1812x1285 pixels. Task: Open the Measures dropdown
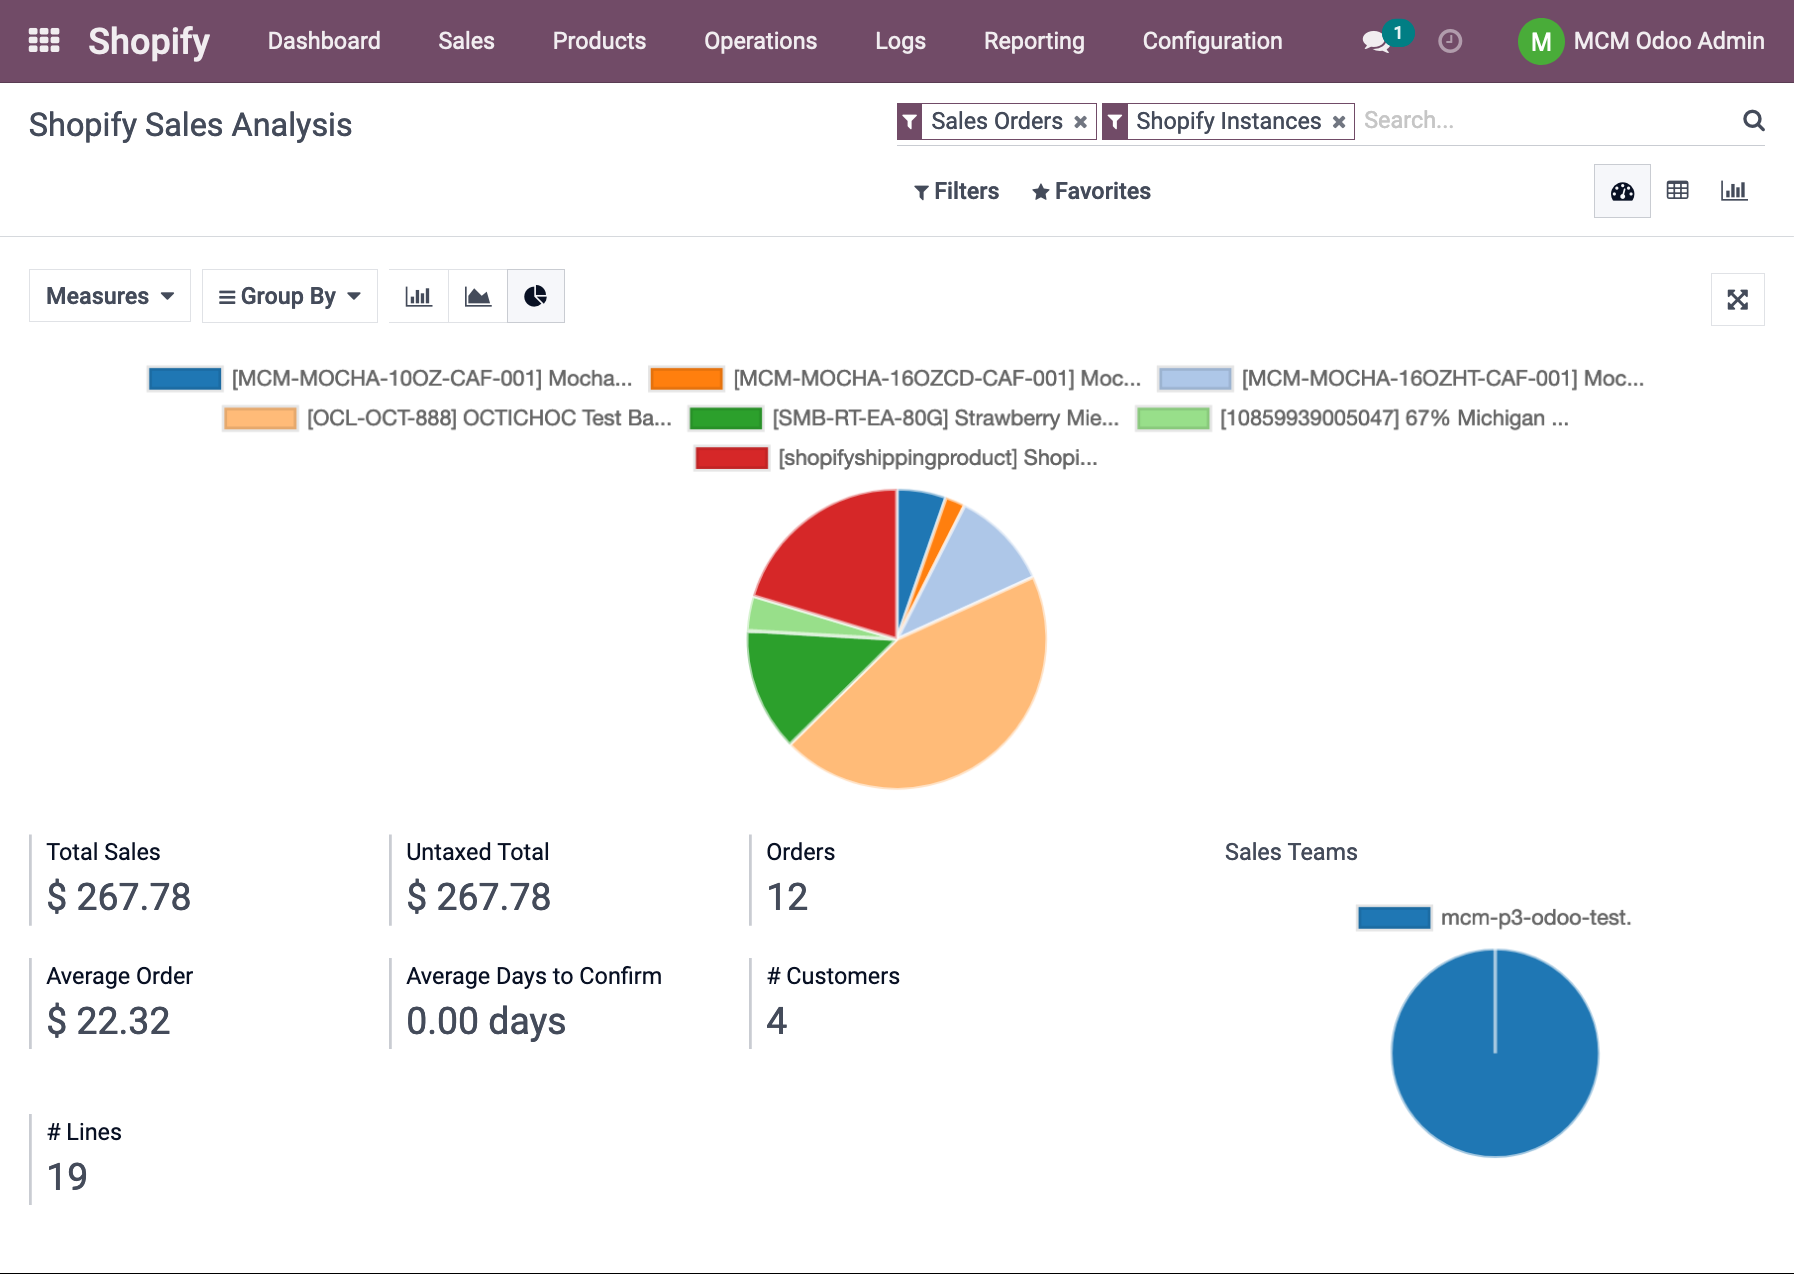(x=110, y=296)
